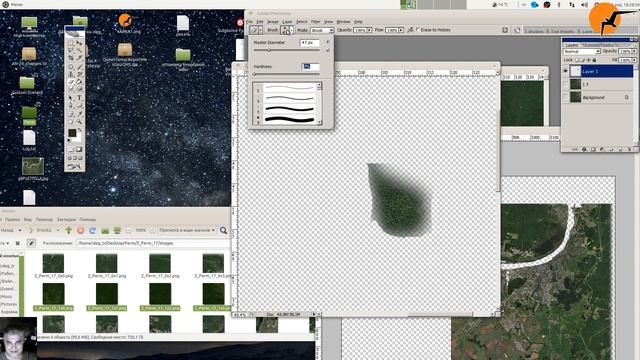
Task: Select the Rectangular Marquee tool in toolbox
Action: (x=71, y=43)
